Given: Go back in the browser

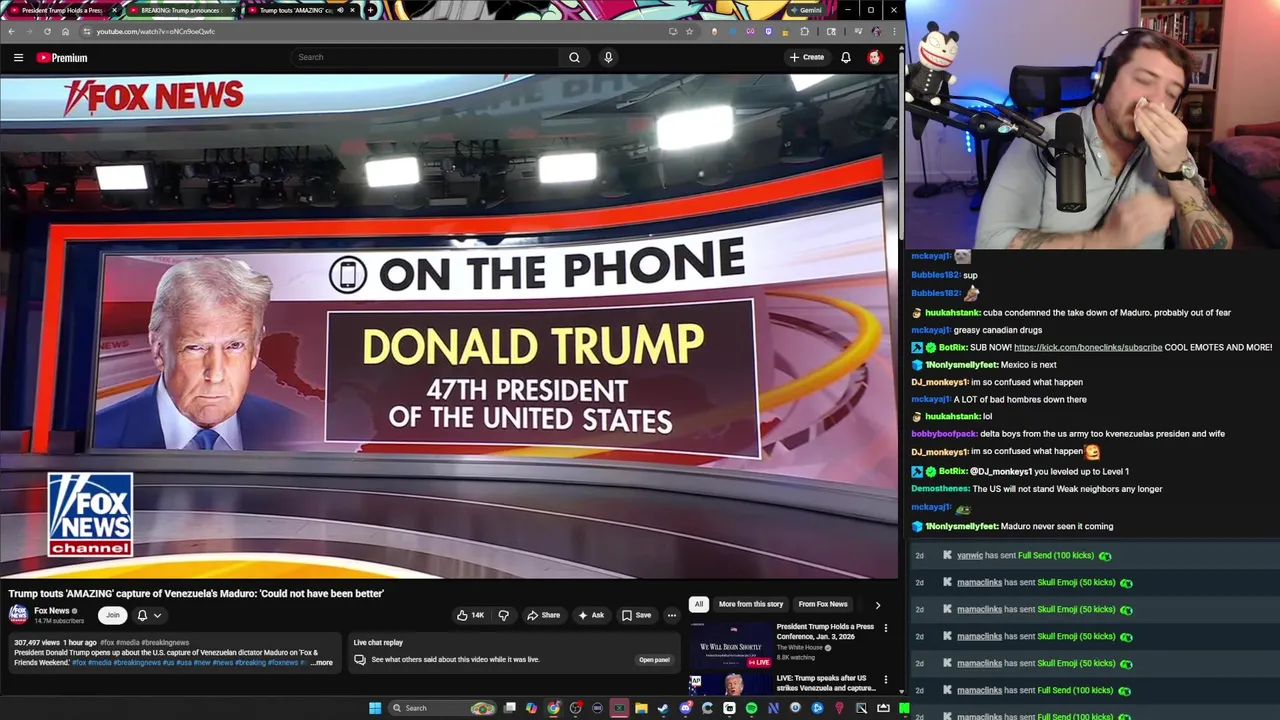Looking at the screenshot, I should (x=11, y=31).
